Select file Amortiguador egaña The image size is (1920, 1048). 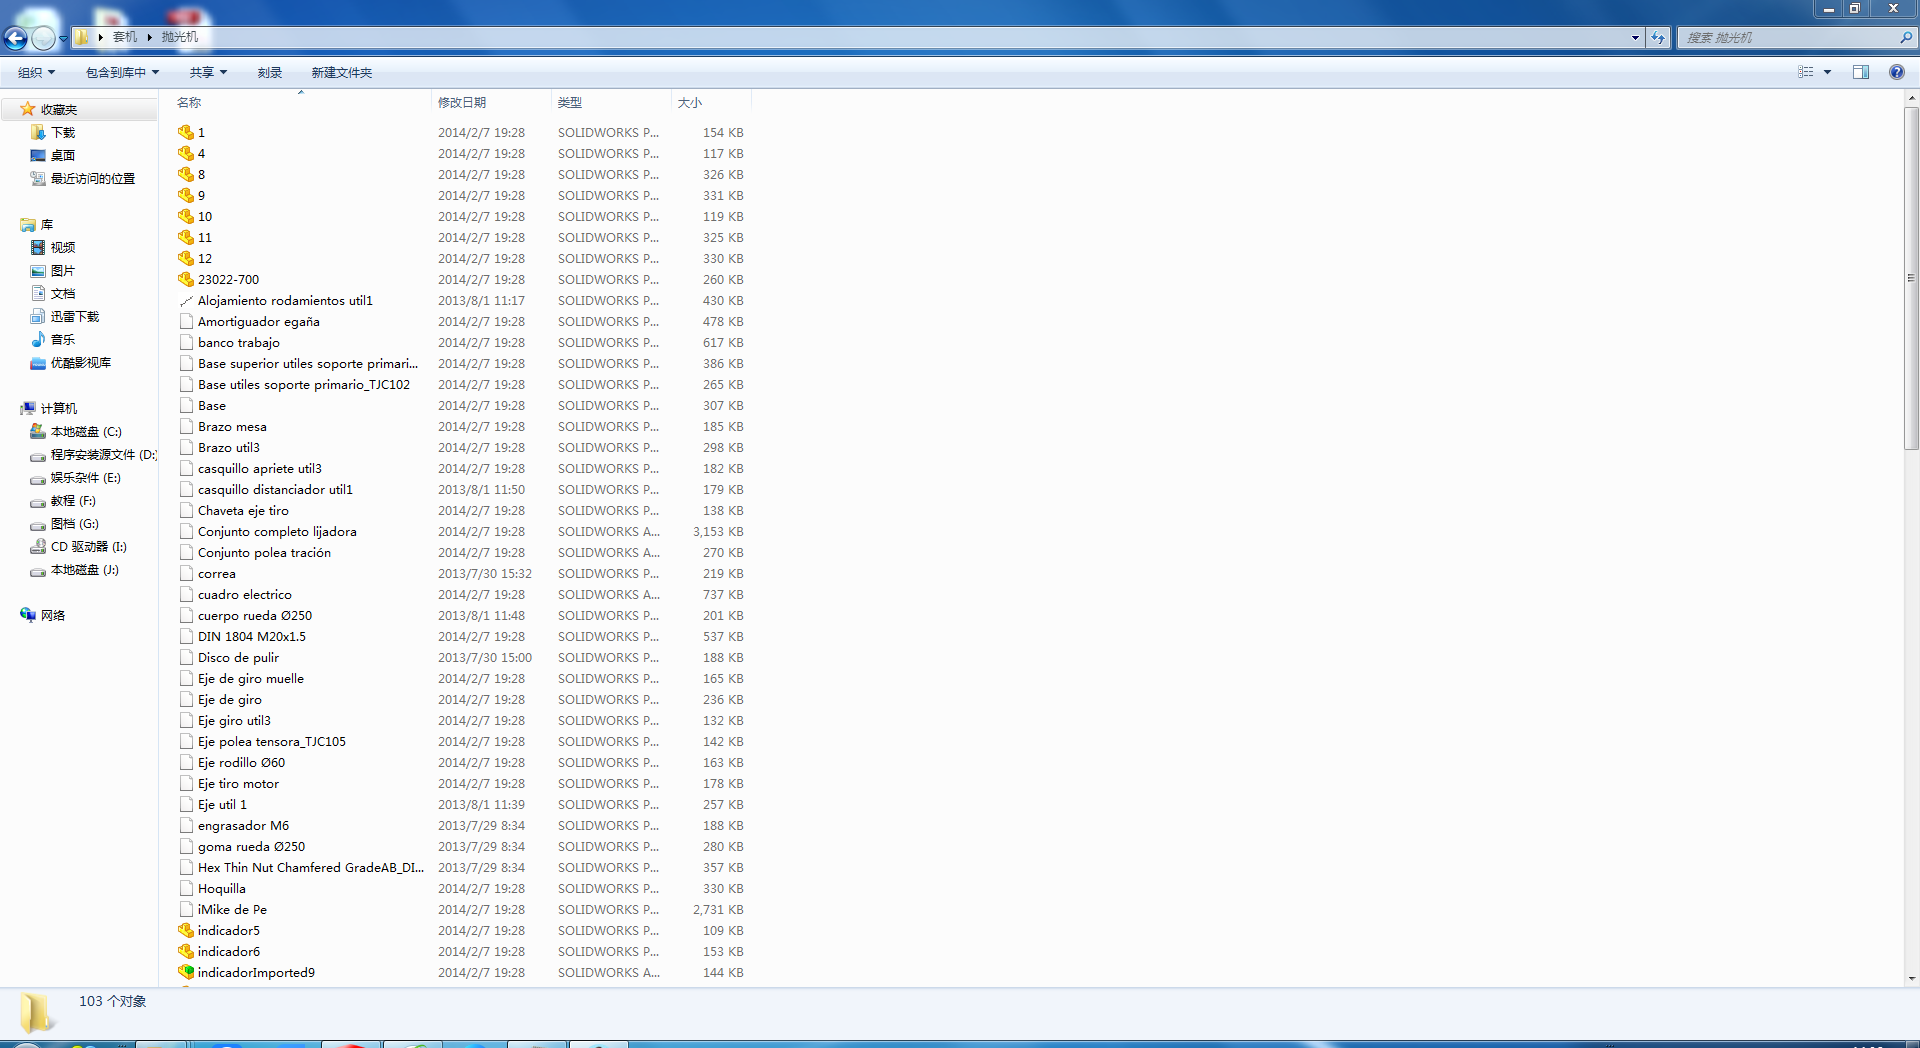coord(259,321)
